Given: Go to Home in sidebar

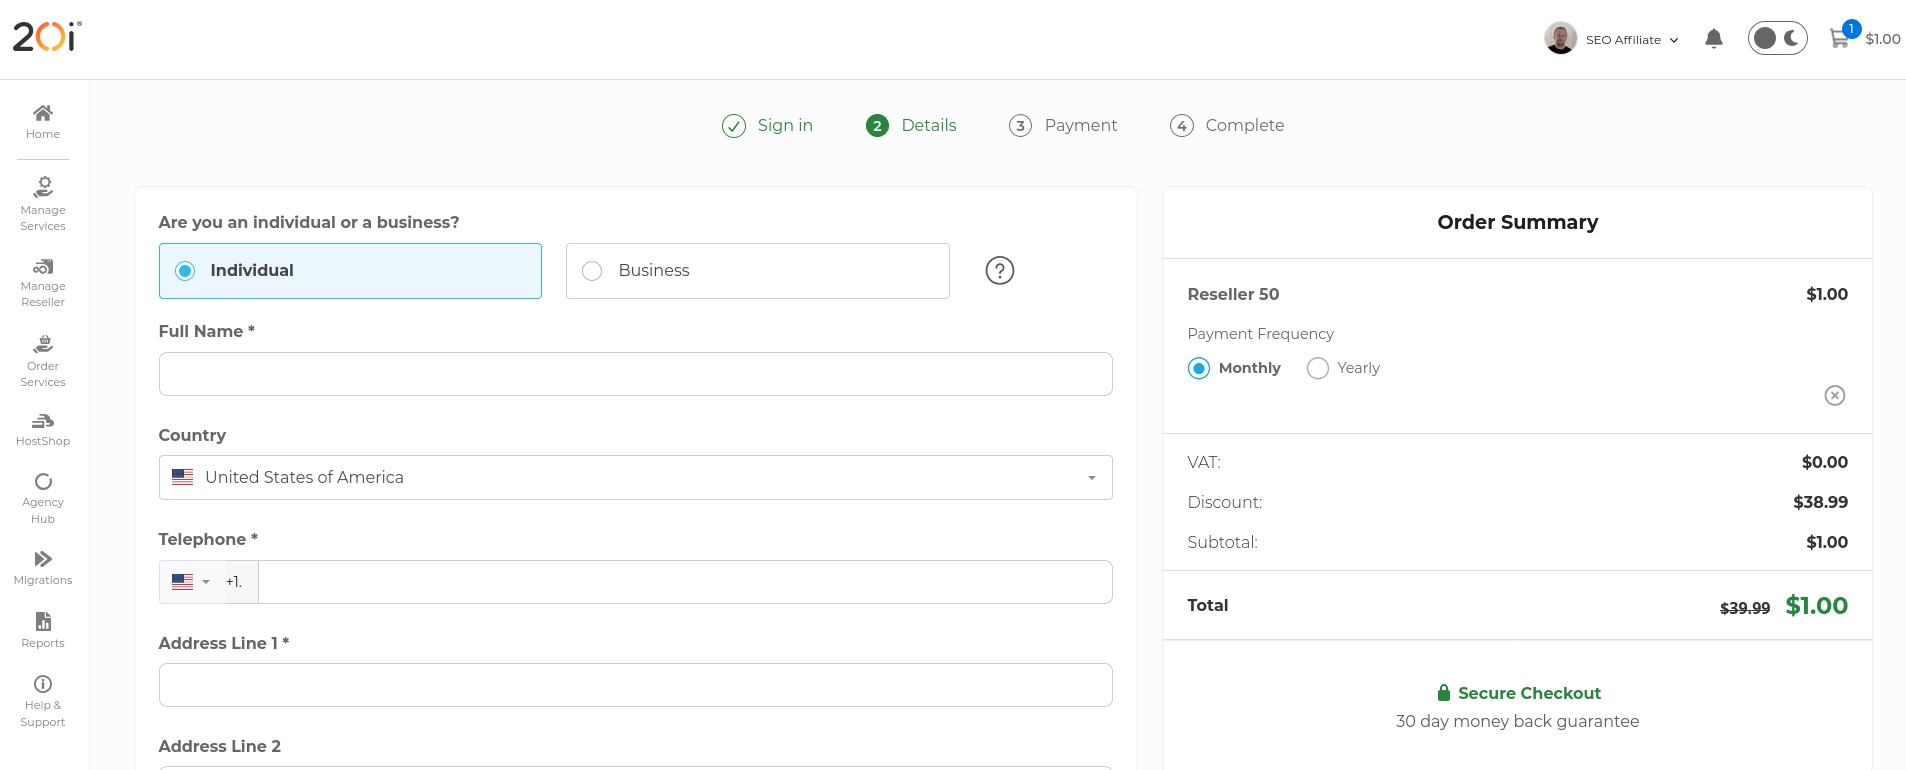Looking at the screenshot, I should [43, 122].
